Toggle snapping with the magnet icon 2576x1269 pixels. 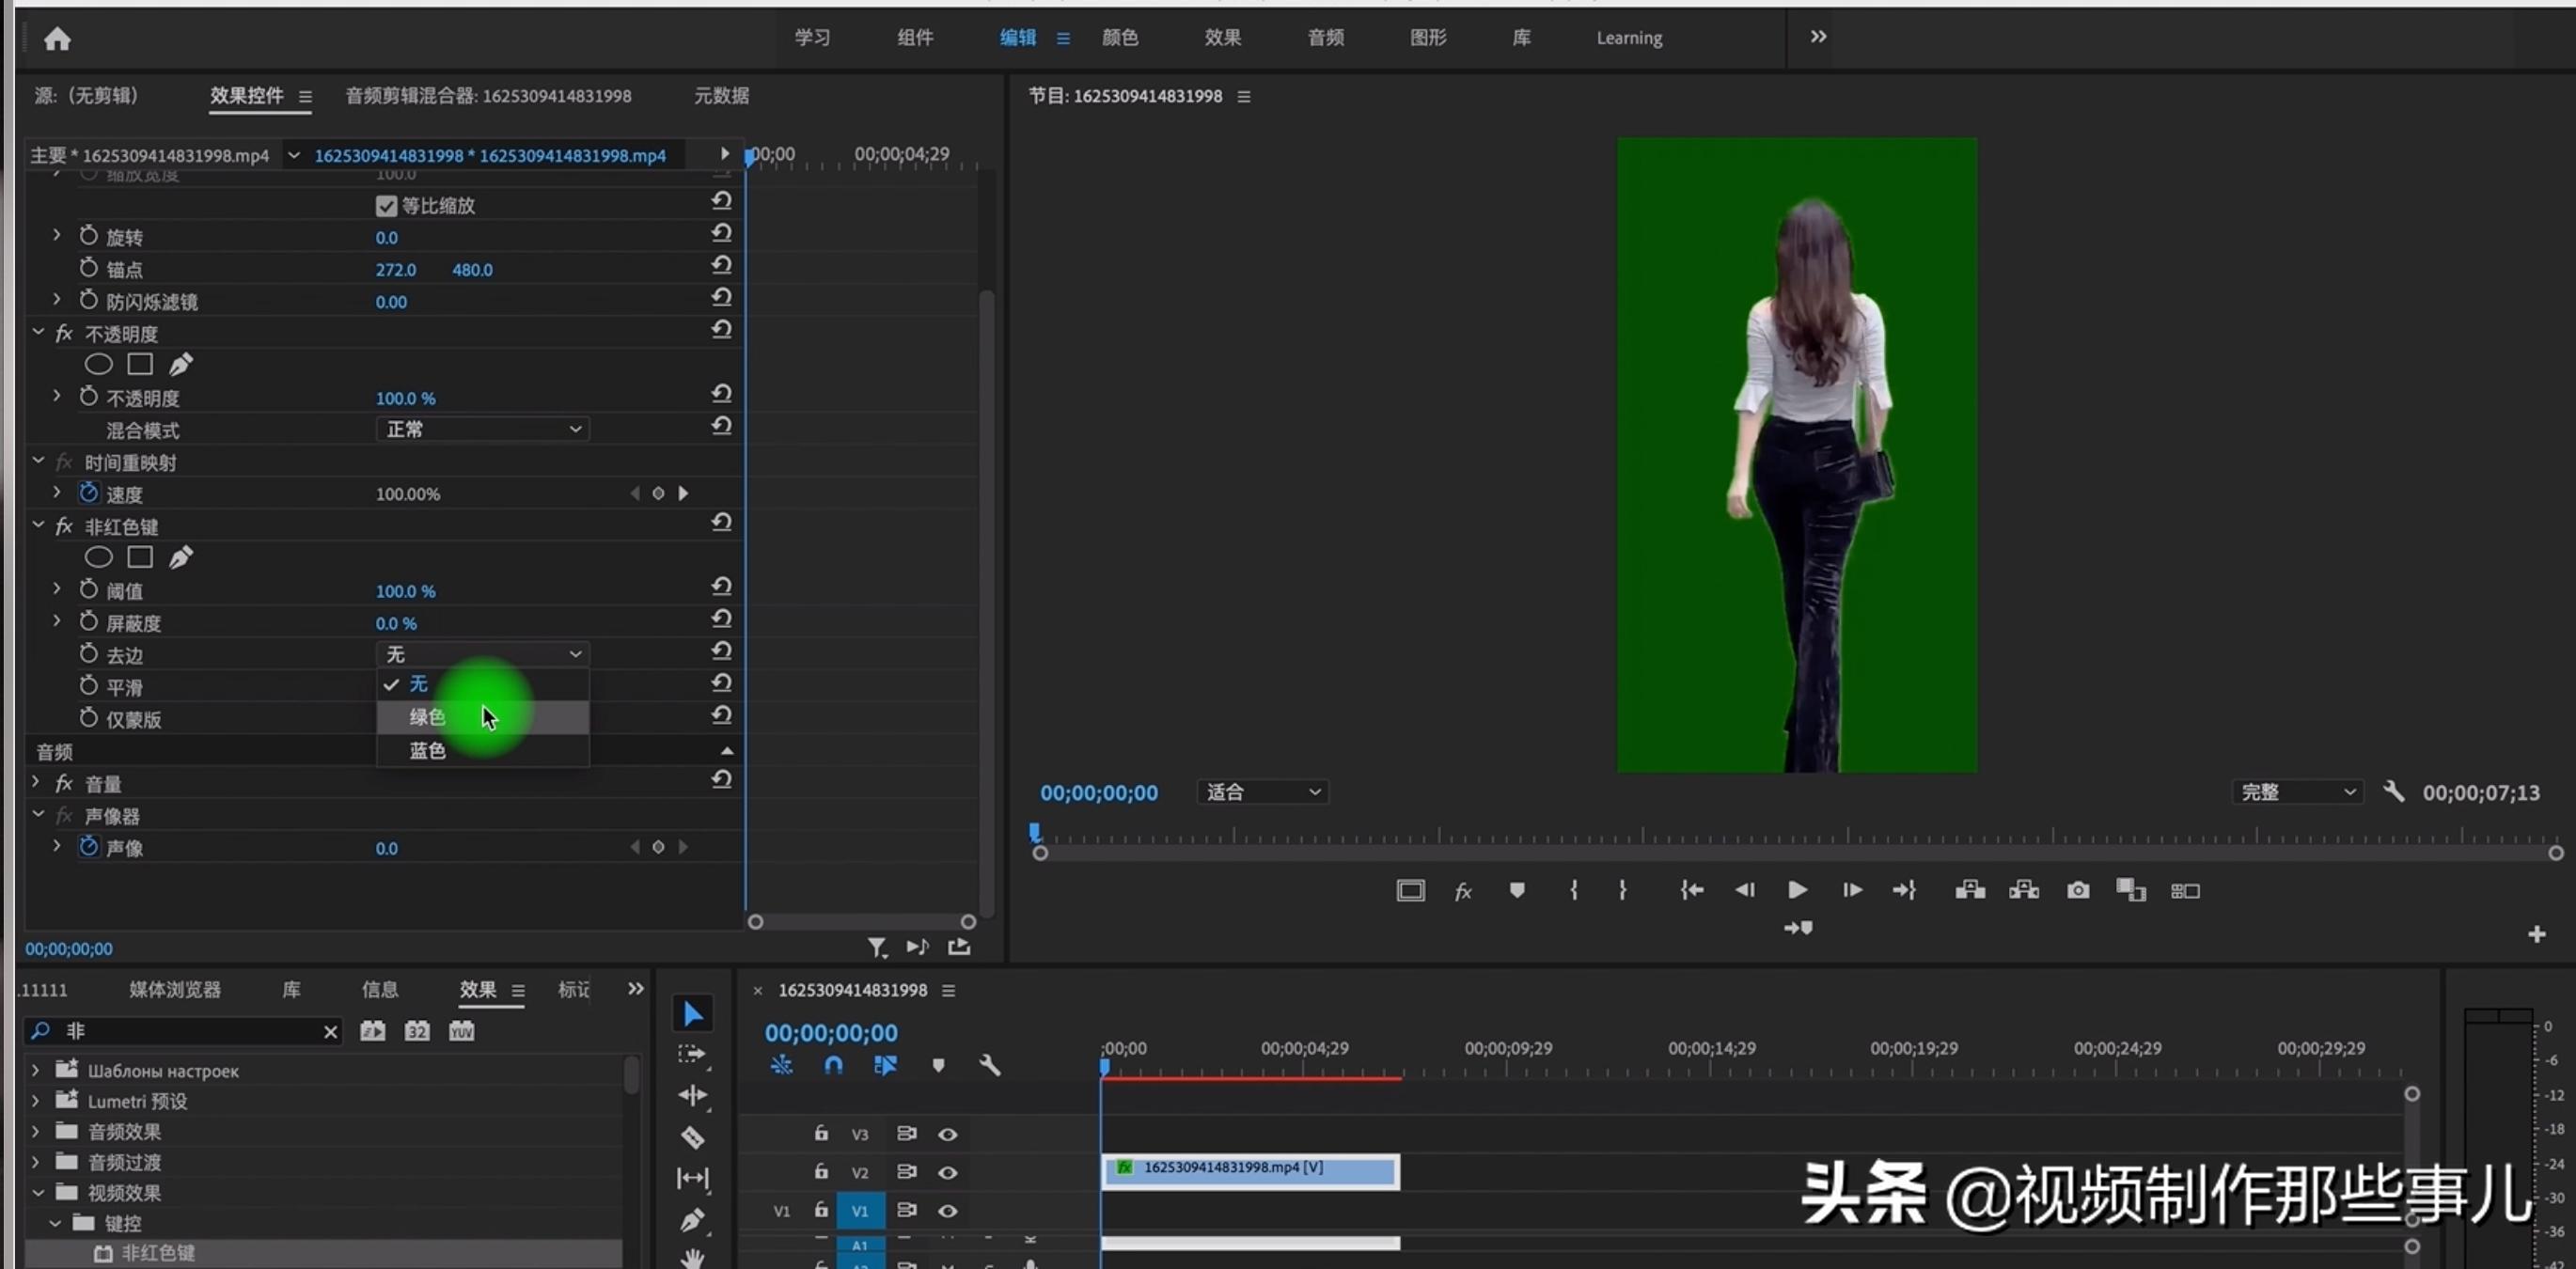pyautogui.click(x=833, y=1065)
